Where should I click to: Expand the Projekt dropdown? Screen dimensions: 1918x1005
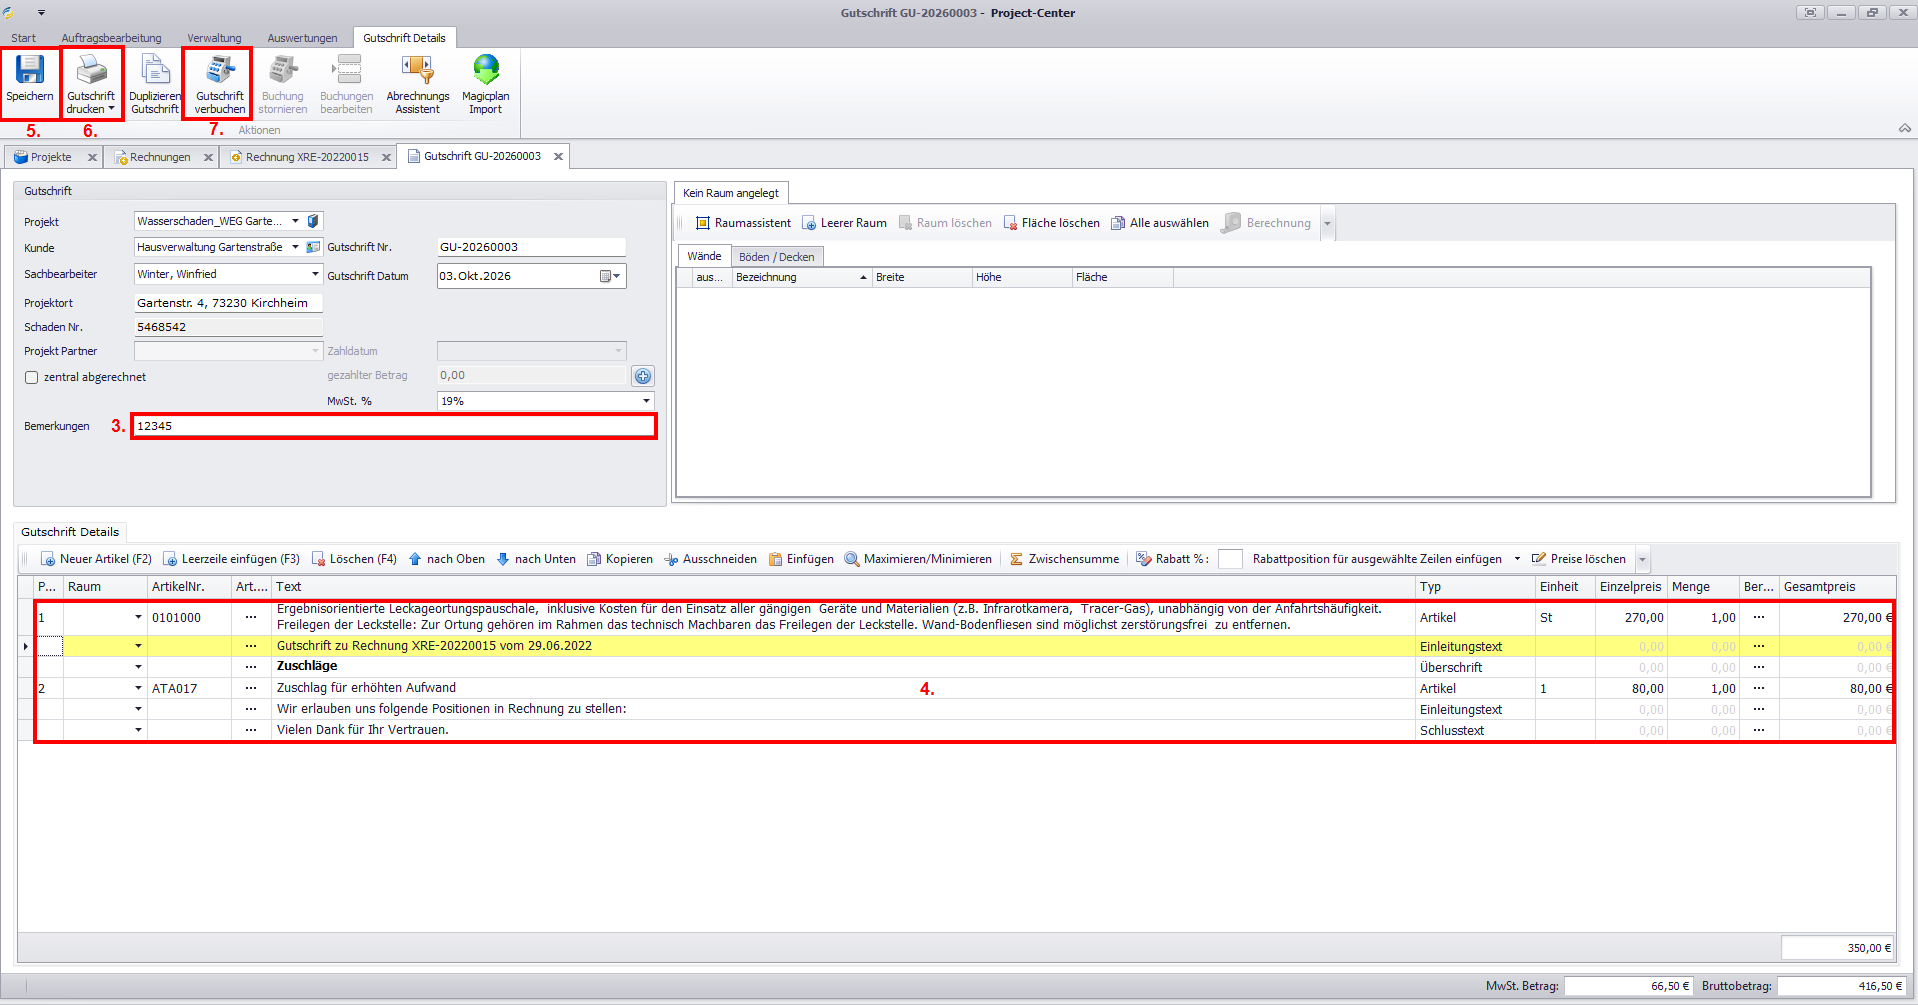pyautogui.click(x=295, y=221)
